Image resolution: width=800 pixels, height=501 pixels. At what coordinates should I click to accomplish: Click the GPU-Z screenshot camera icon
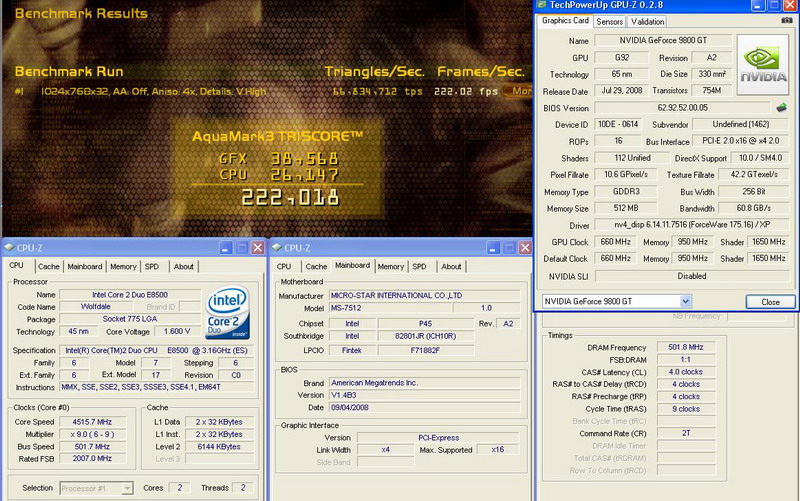787,20
